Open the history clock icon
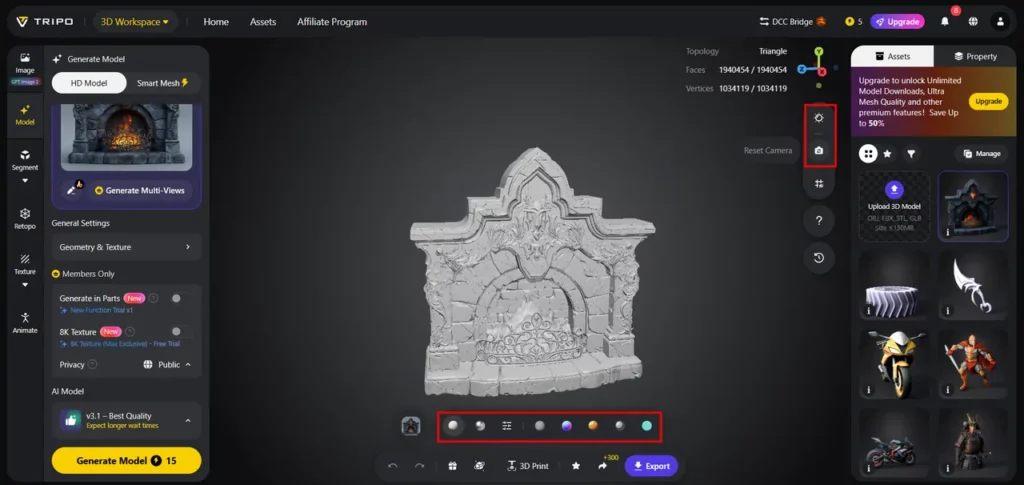 819,258
